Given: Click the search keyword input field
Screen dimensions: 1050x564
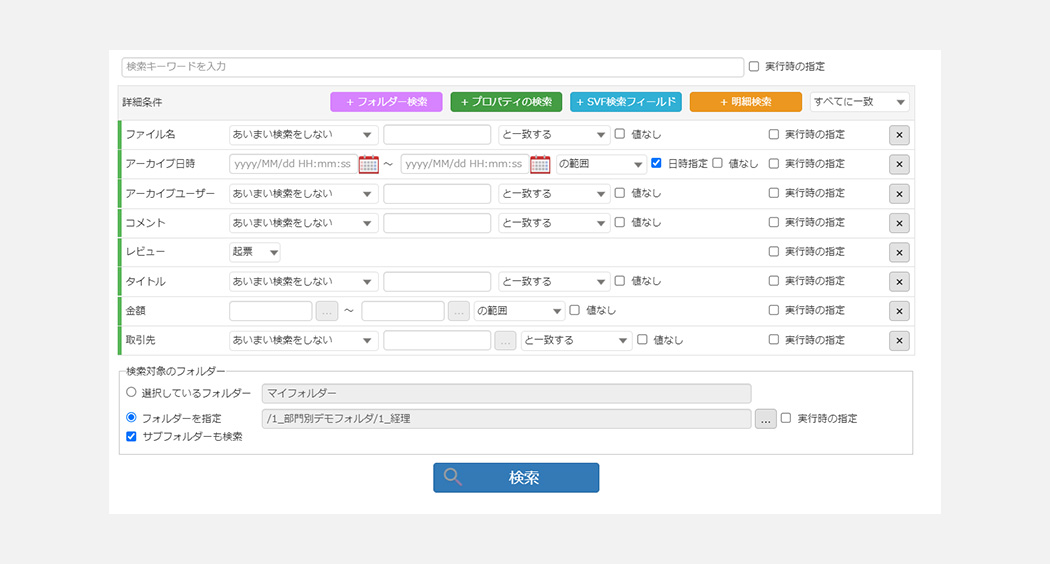Looking at the screenshot, I should 432,67.
